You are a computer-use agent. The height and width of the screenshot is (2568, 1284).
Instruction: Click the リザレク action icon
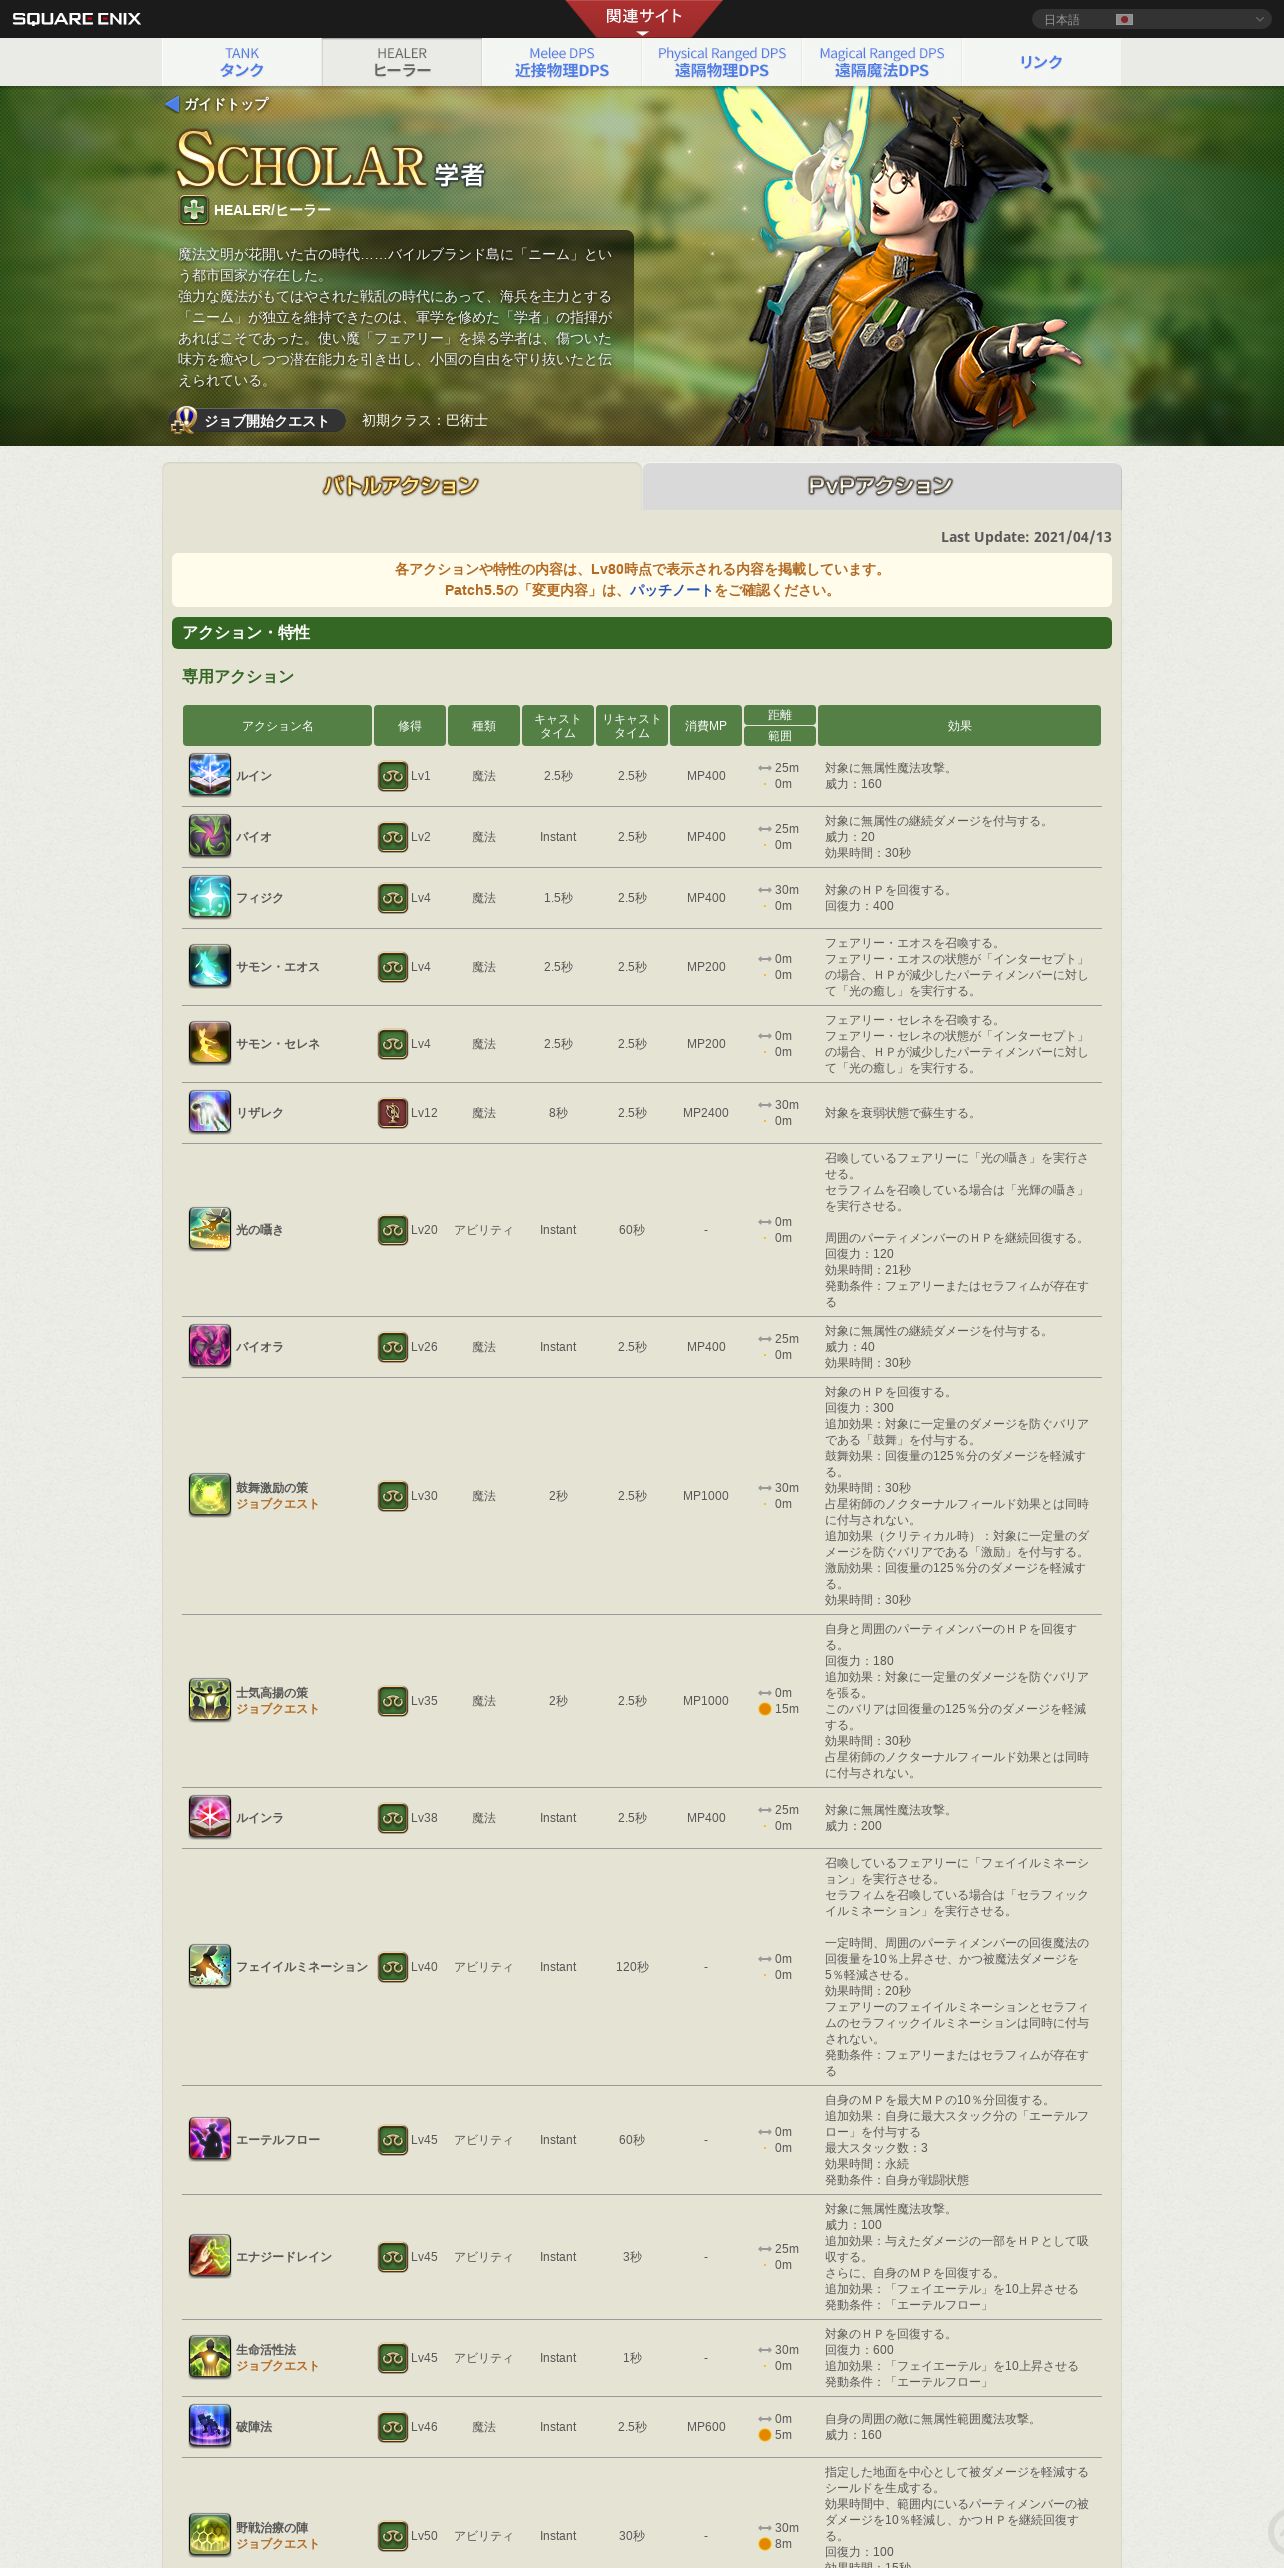(210, 1113)
